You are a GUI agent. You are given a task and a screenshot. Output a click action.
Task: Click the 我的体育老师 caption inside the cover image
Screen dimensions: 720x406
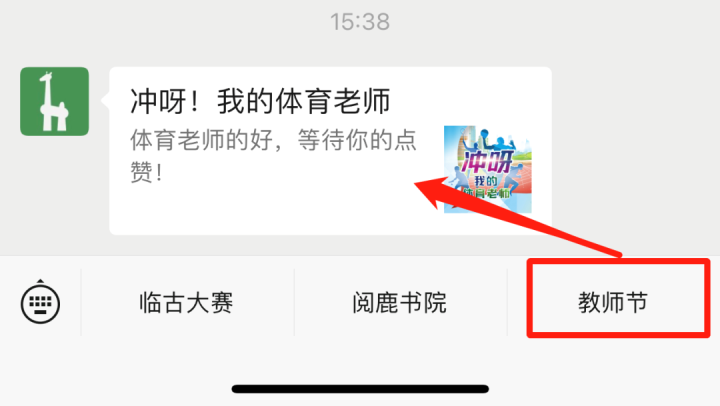point(486,187)
